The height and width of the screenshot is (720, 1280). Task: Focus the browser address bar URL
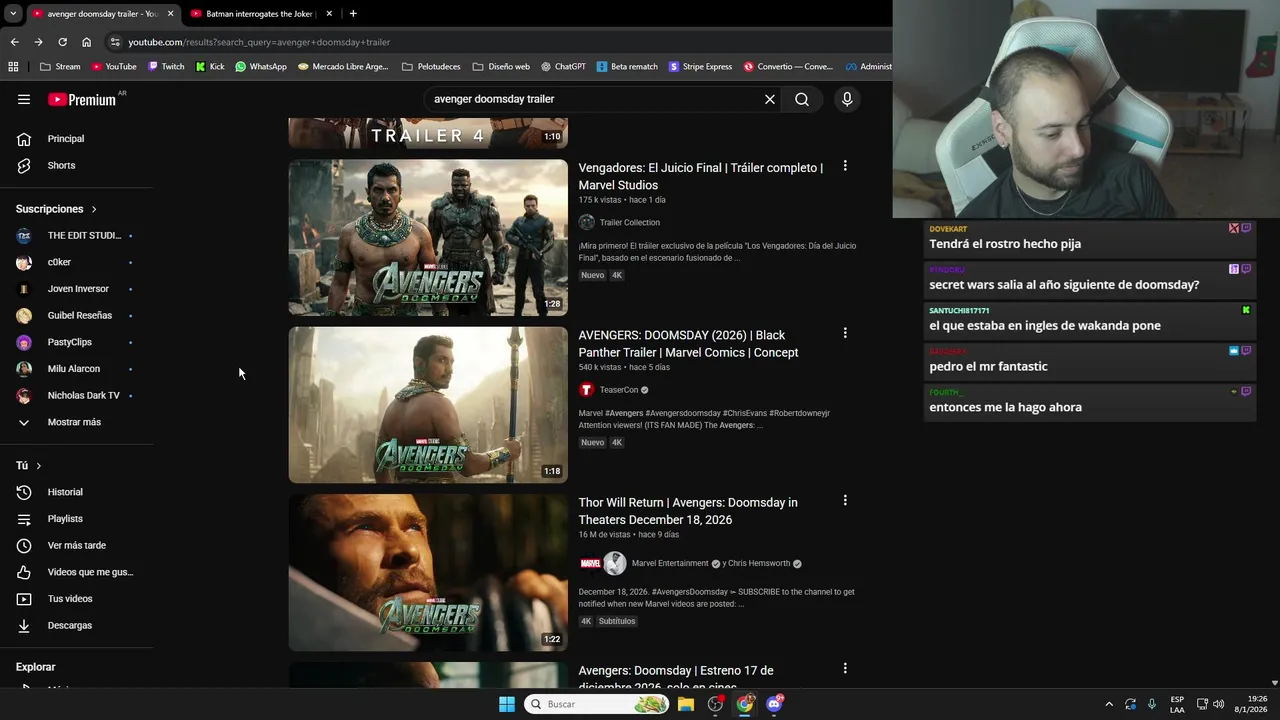coord(258,42)
